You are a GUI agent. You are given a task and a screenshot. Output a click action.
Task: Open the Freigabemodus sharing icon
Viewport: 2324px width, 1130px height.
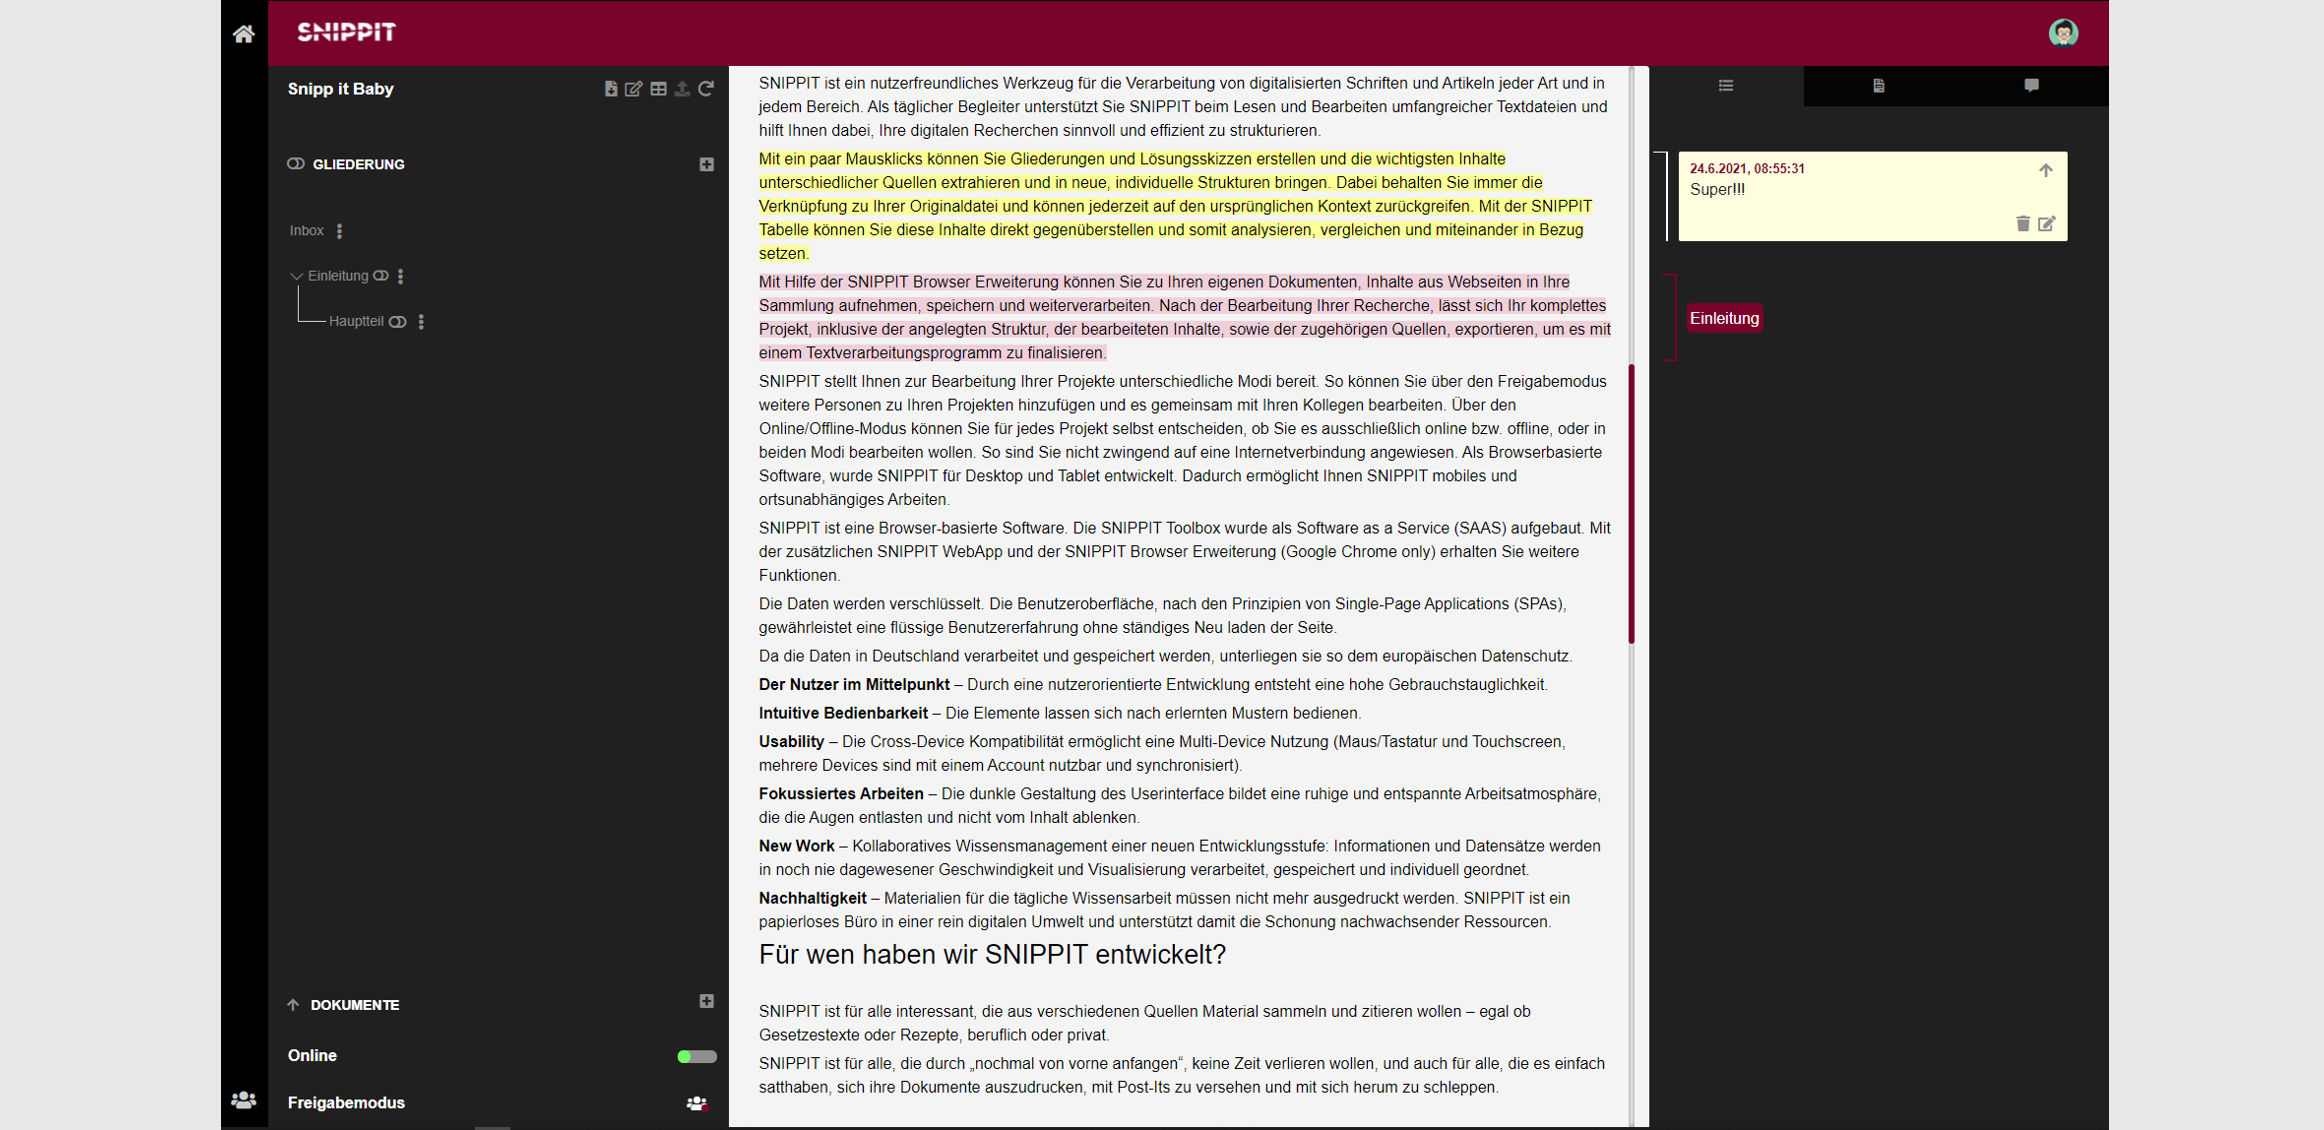point(697,1104)
